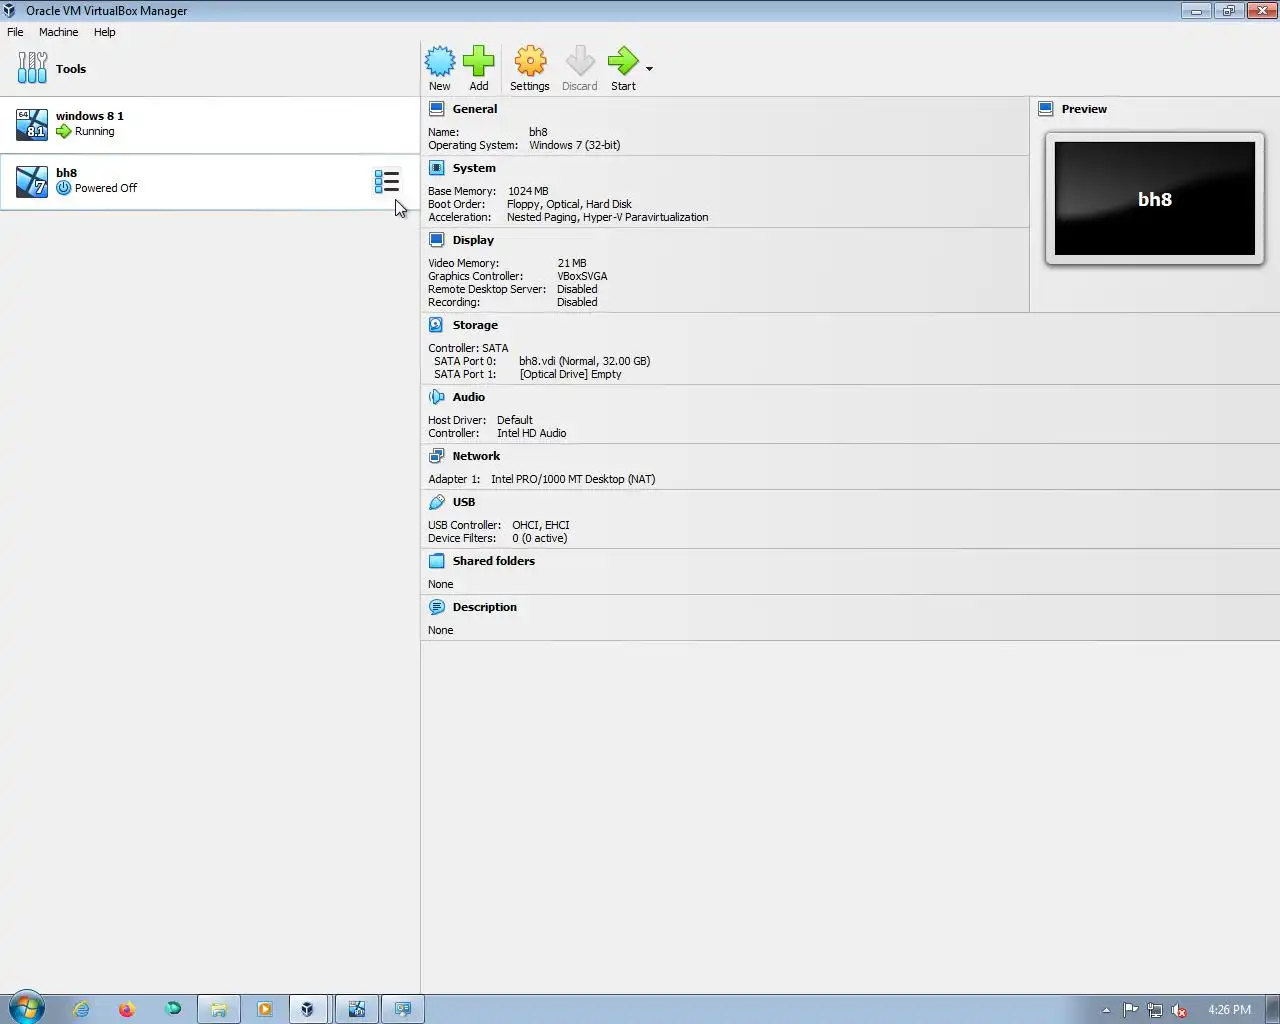The height and width of the screenshot is (1024, 1280).
Task: Open the General settings heading link
Action: click(x=475, y=109)
